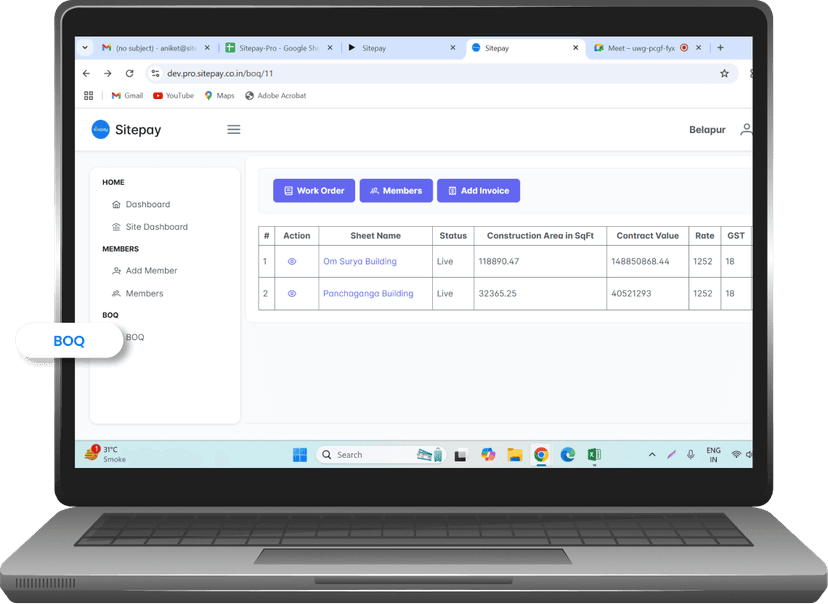The width and height of the screenshot is (828, 604).
Task: Open the Om Surya Building sheet link
Action: tap(360, 261)
